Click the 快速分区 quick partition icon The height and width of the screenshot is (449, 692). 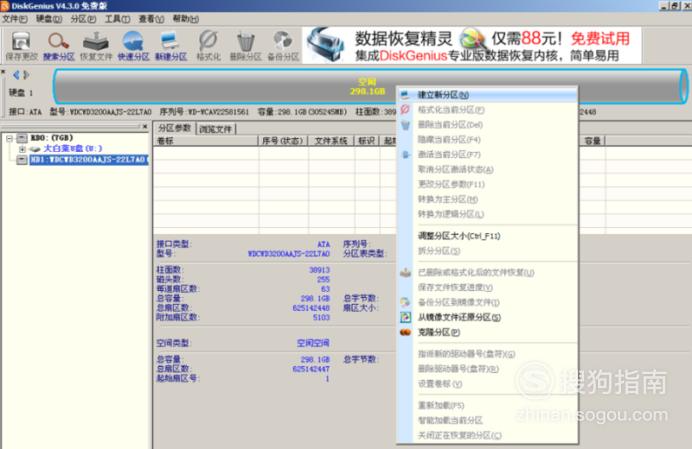coord(133,46)
